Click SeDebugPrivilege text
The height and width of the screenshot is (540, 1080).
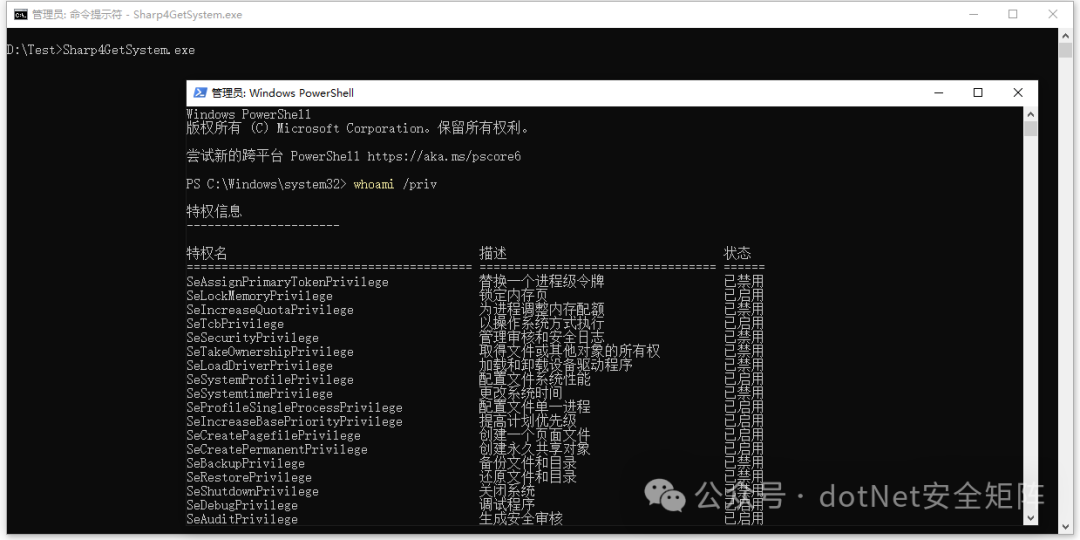tap(242, 506)
